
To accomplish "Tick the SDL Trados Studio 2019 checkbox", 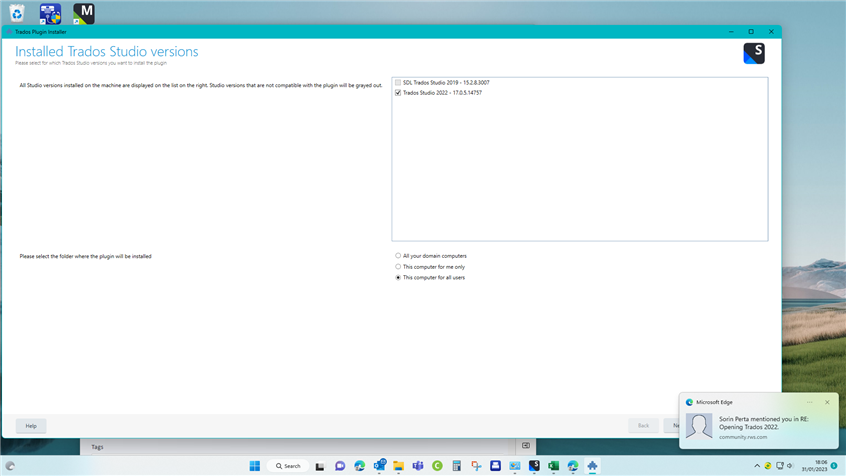I will 398,83.
